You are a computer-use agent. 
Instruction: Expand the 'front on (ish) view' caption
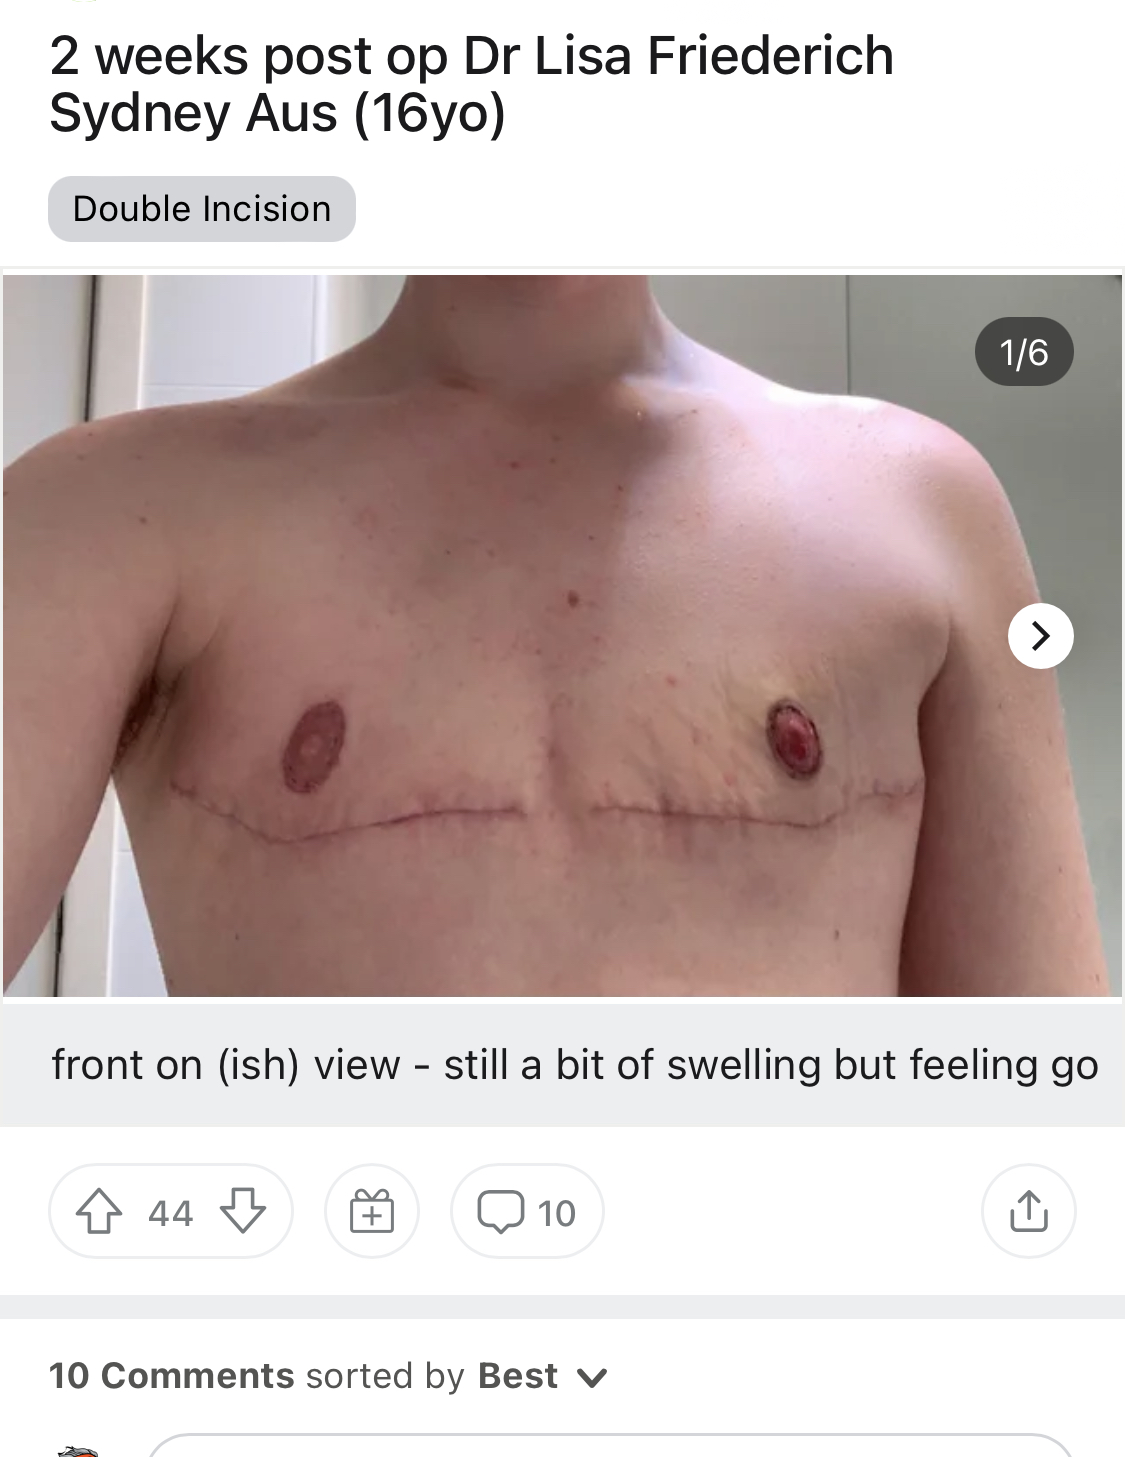(575, 1065)
